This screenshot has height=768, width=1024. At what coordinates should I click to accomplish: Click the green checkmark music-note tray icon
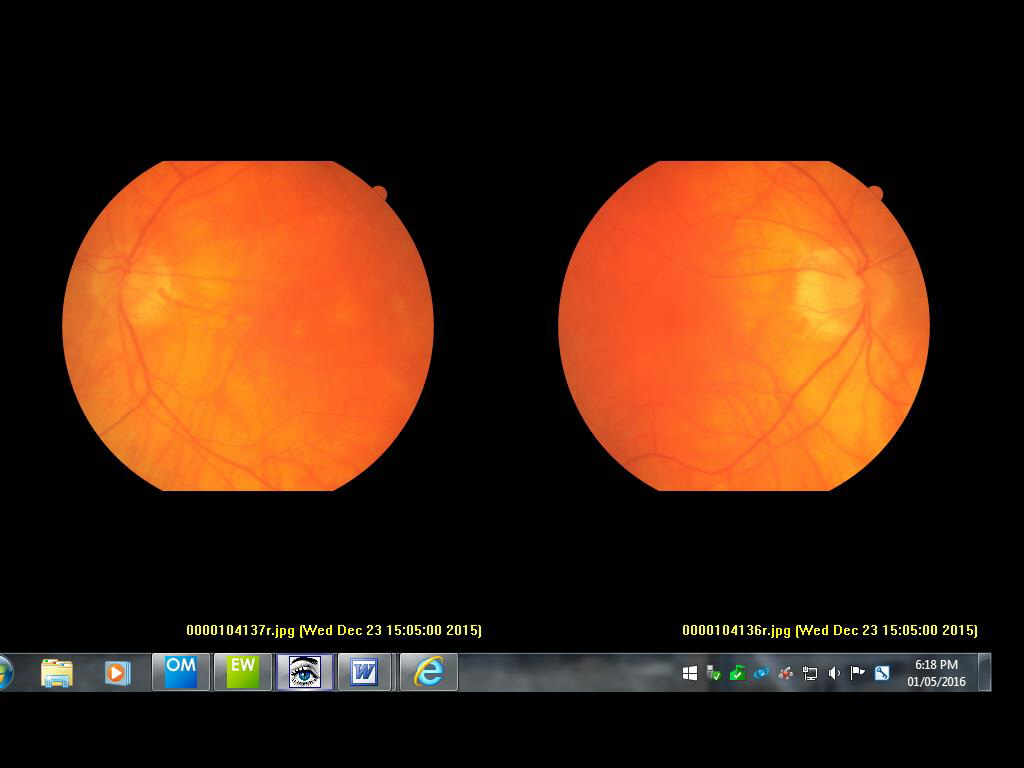tap(737, 673)
